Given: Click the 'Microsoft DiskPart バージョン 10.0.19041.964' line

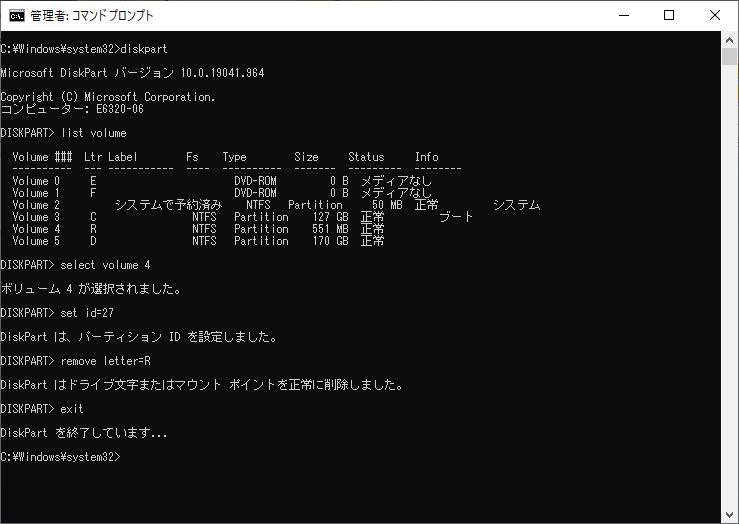Looking at the screenshot, I should (132, 73).
